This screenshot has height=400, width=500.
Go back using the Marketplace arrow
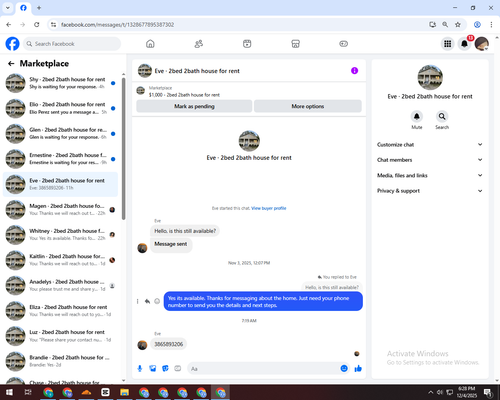(11, 63)
